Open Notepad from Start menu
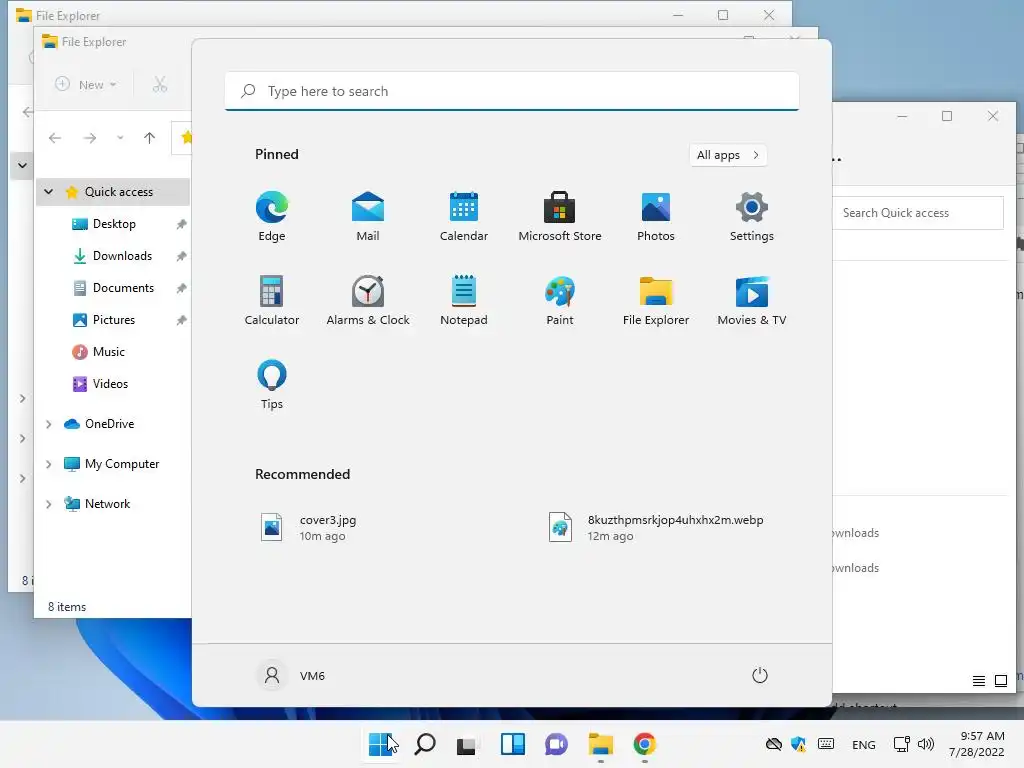 click(x=464, y=300)
